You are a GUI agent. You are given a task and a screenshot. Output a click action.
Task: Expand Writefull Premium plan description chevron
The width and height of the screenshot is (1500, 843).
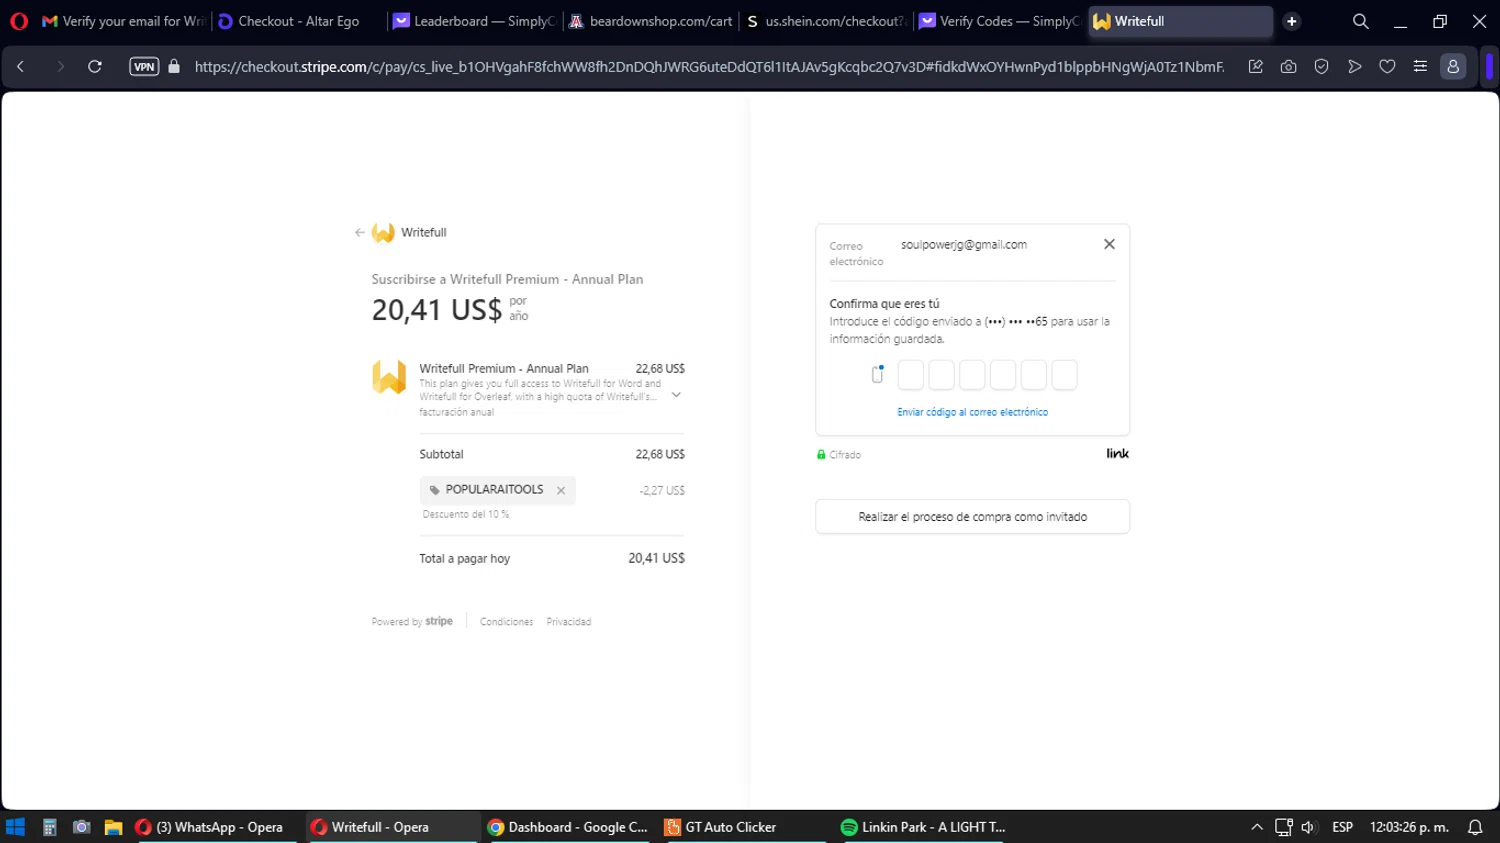[x=676, y=395]
